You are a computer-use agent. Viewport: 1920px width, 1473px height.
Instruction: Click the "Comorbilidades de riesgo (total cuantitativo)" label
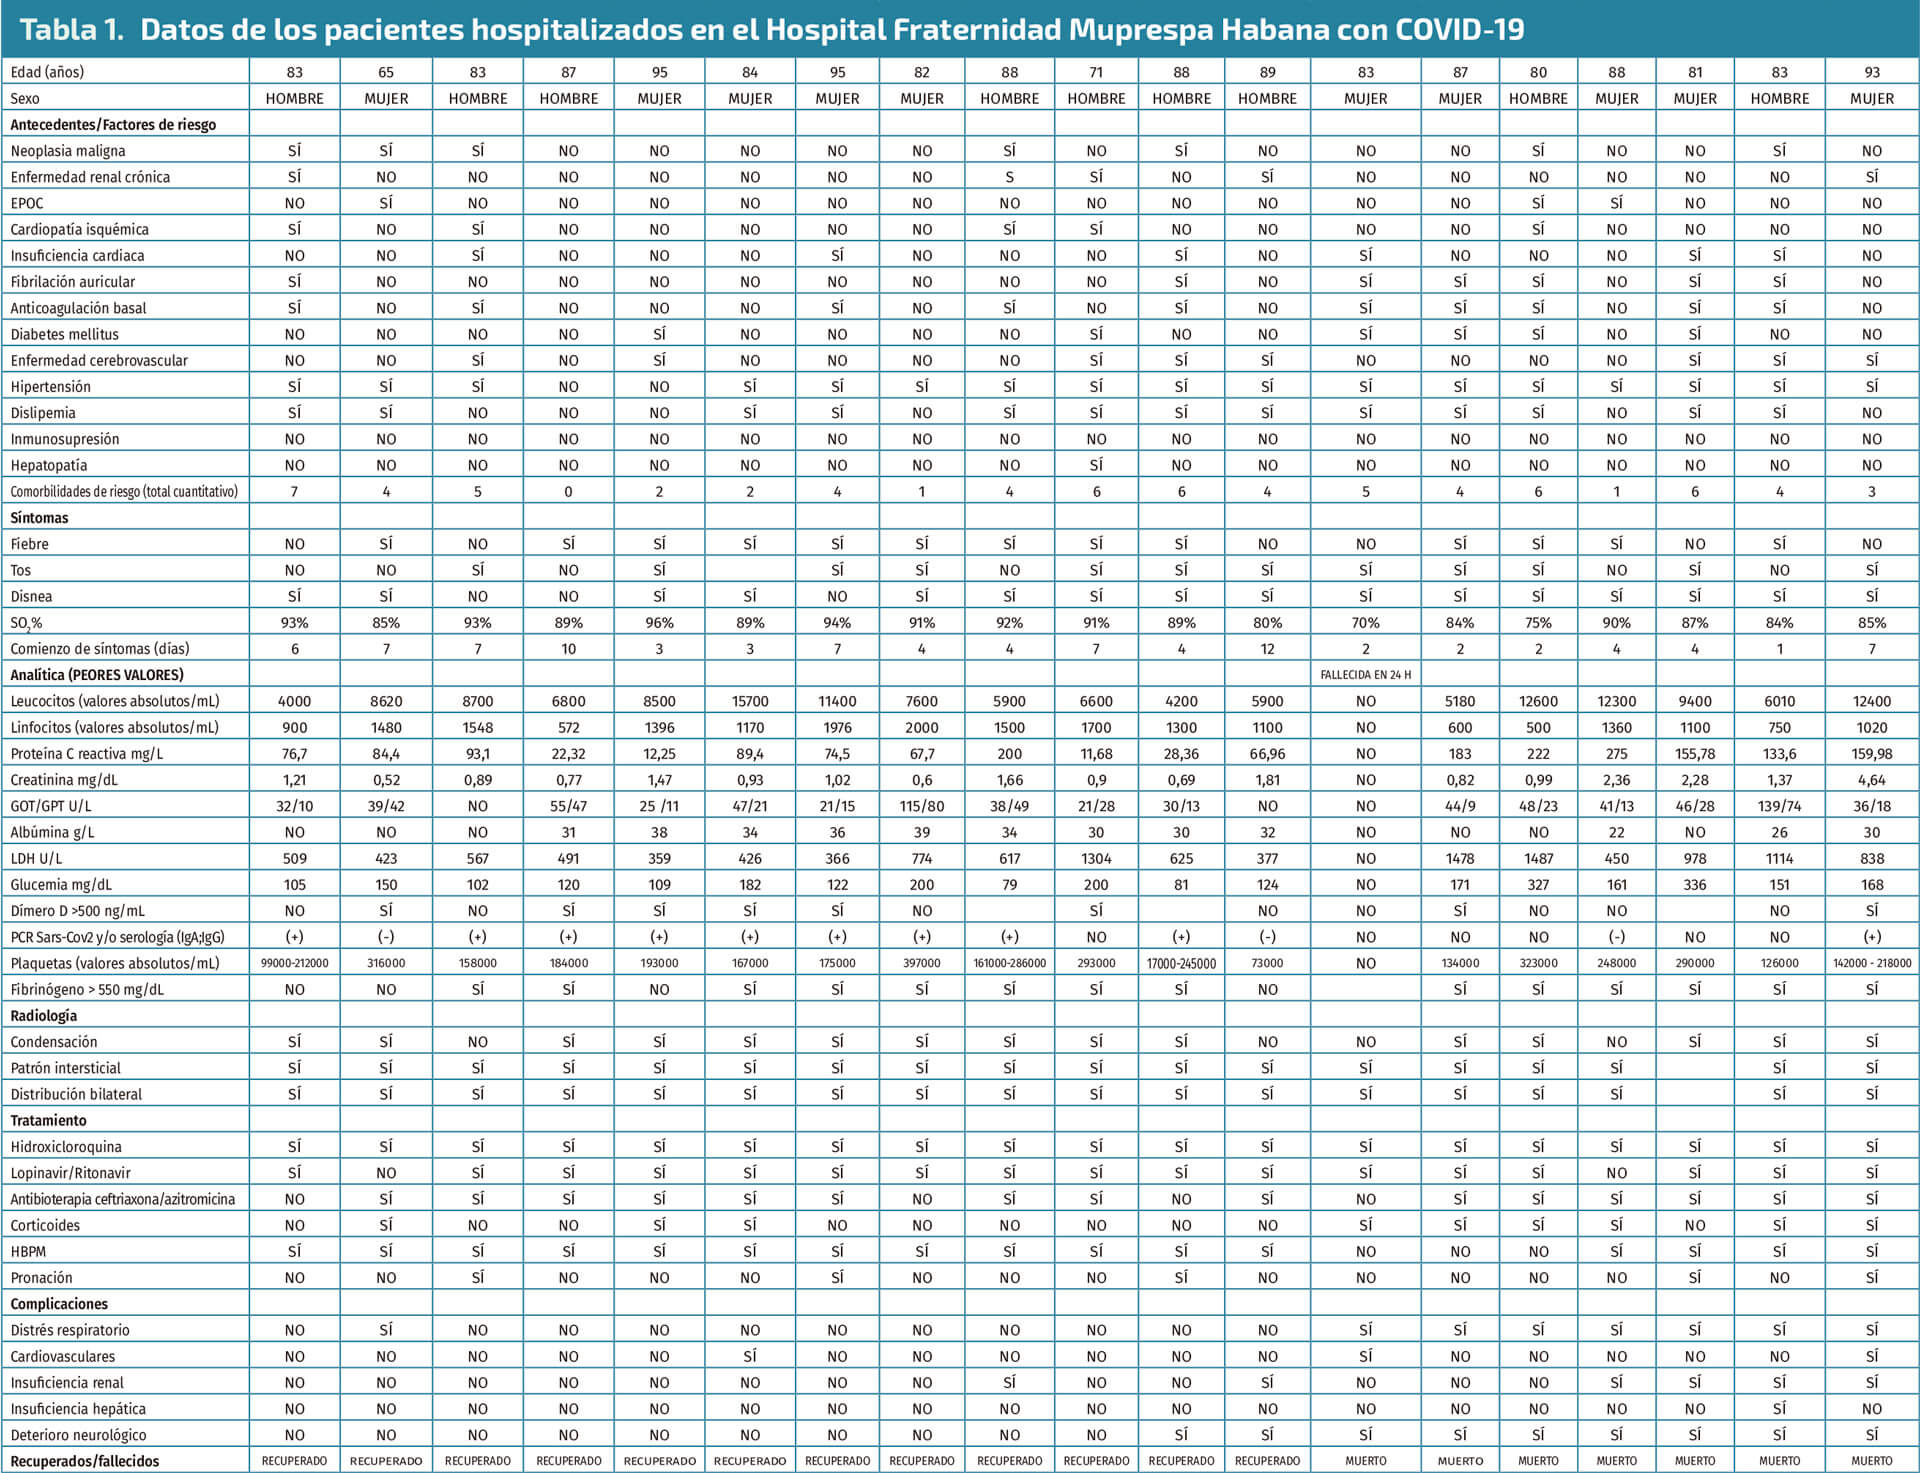click(124, 492)
